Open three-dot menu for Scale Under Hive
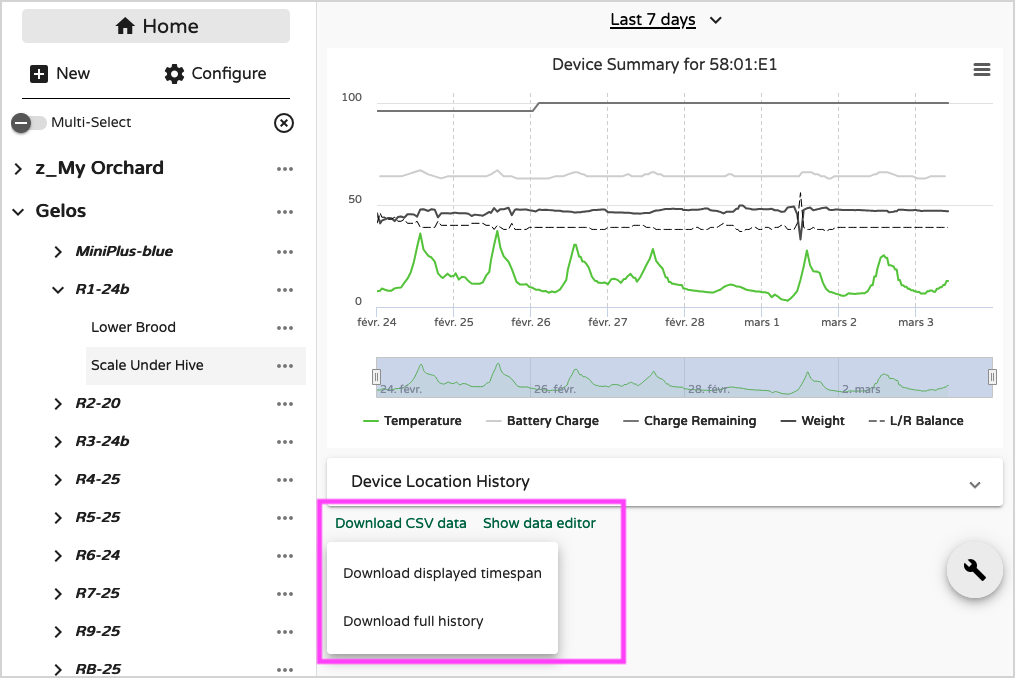This screenshot has height=678, width=1015. pyautogui.click(x=285, y=366)
